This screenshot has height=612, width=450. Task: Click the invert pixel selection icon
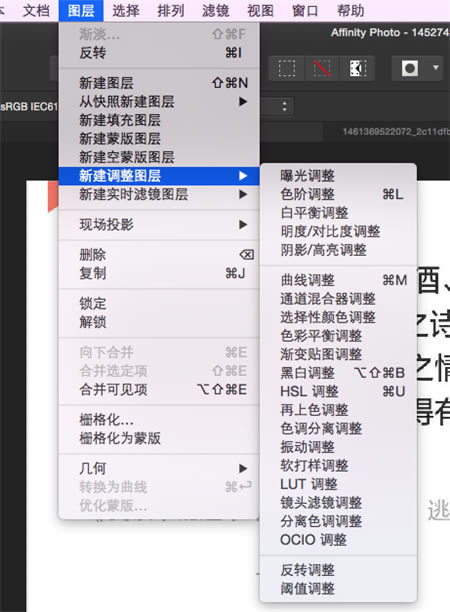pos(358,68)
